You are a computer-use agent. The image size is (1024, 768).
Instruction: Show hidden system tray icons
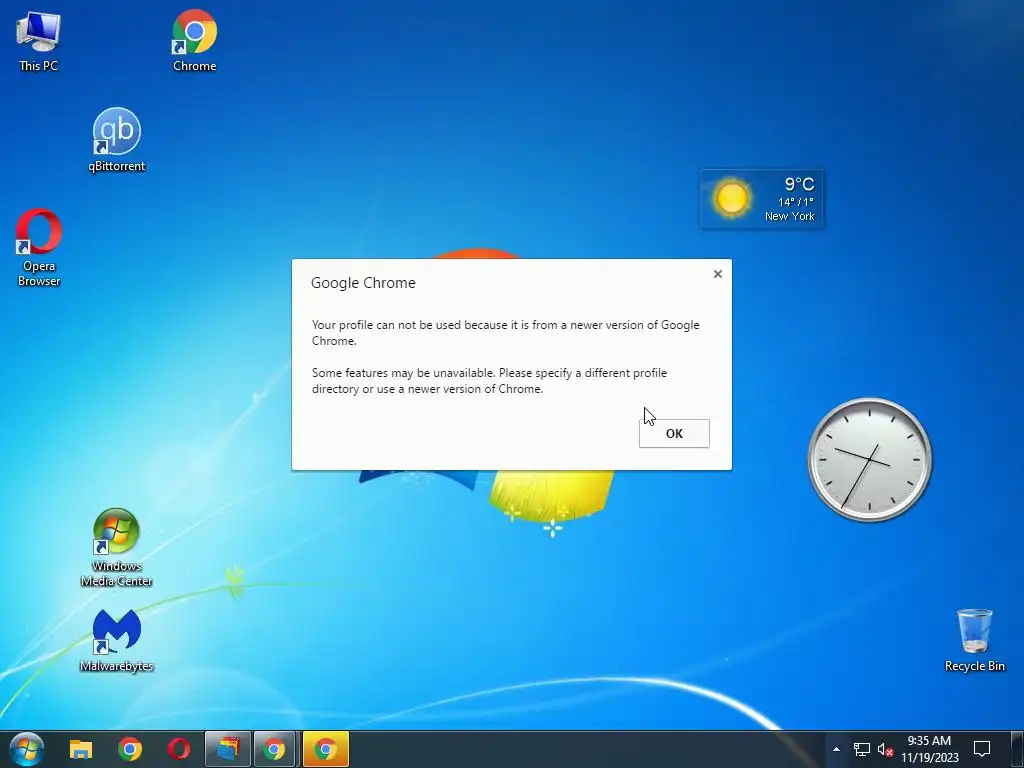[x=836, y=749]
